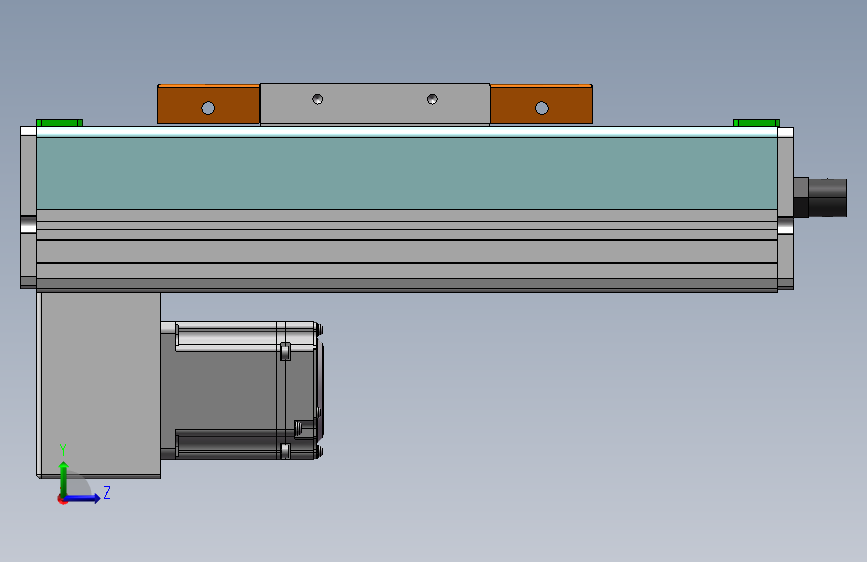Select the green tab at left end
Image resolution: width=867 pixels, height=562 pixels.
[60, 123]
